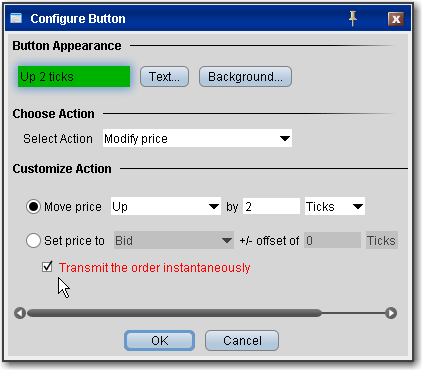Close the Configure Button dialog

396,19
